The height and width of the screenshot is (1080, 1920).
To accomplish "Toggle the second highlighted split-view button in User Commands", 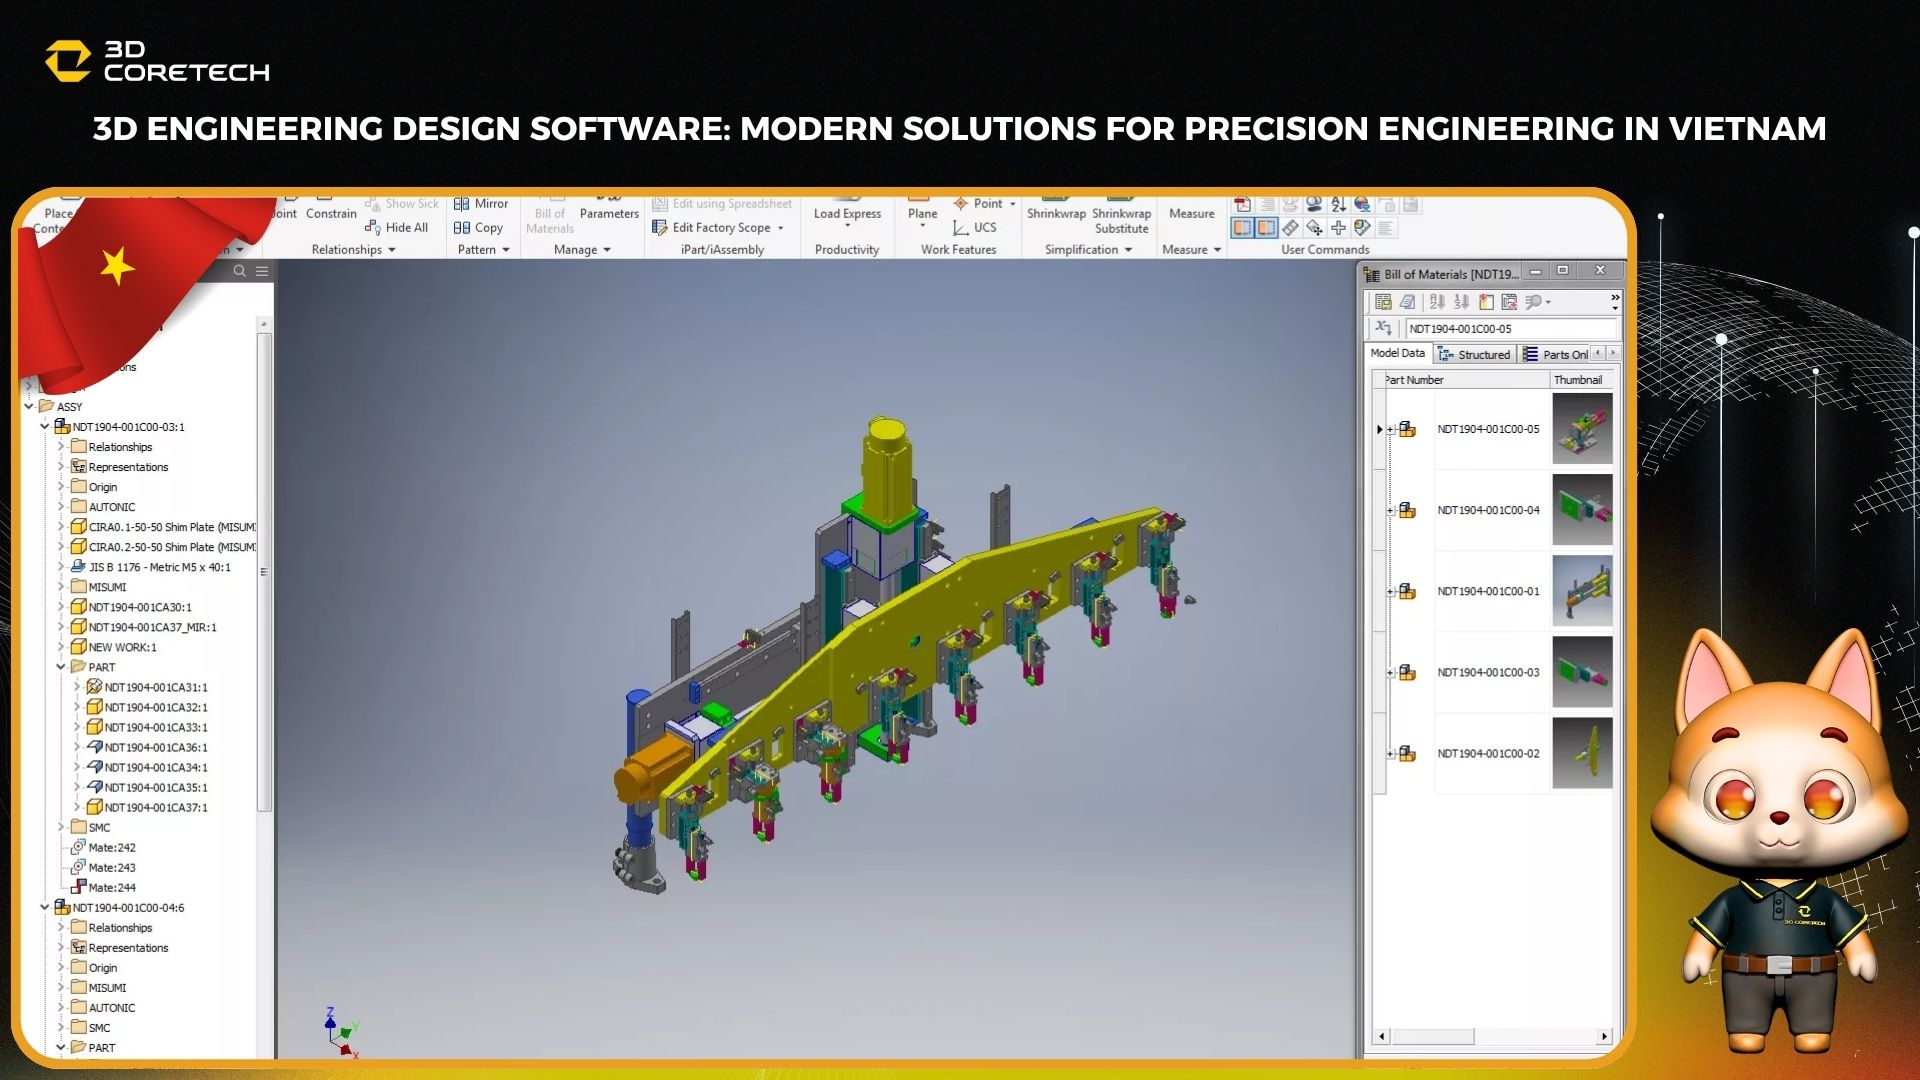I will tap(1266, 228).
